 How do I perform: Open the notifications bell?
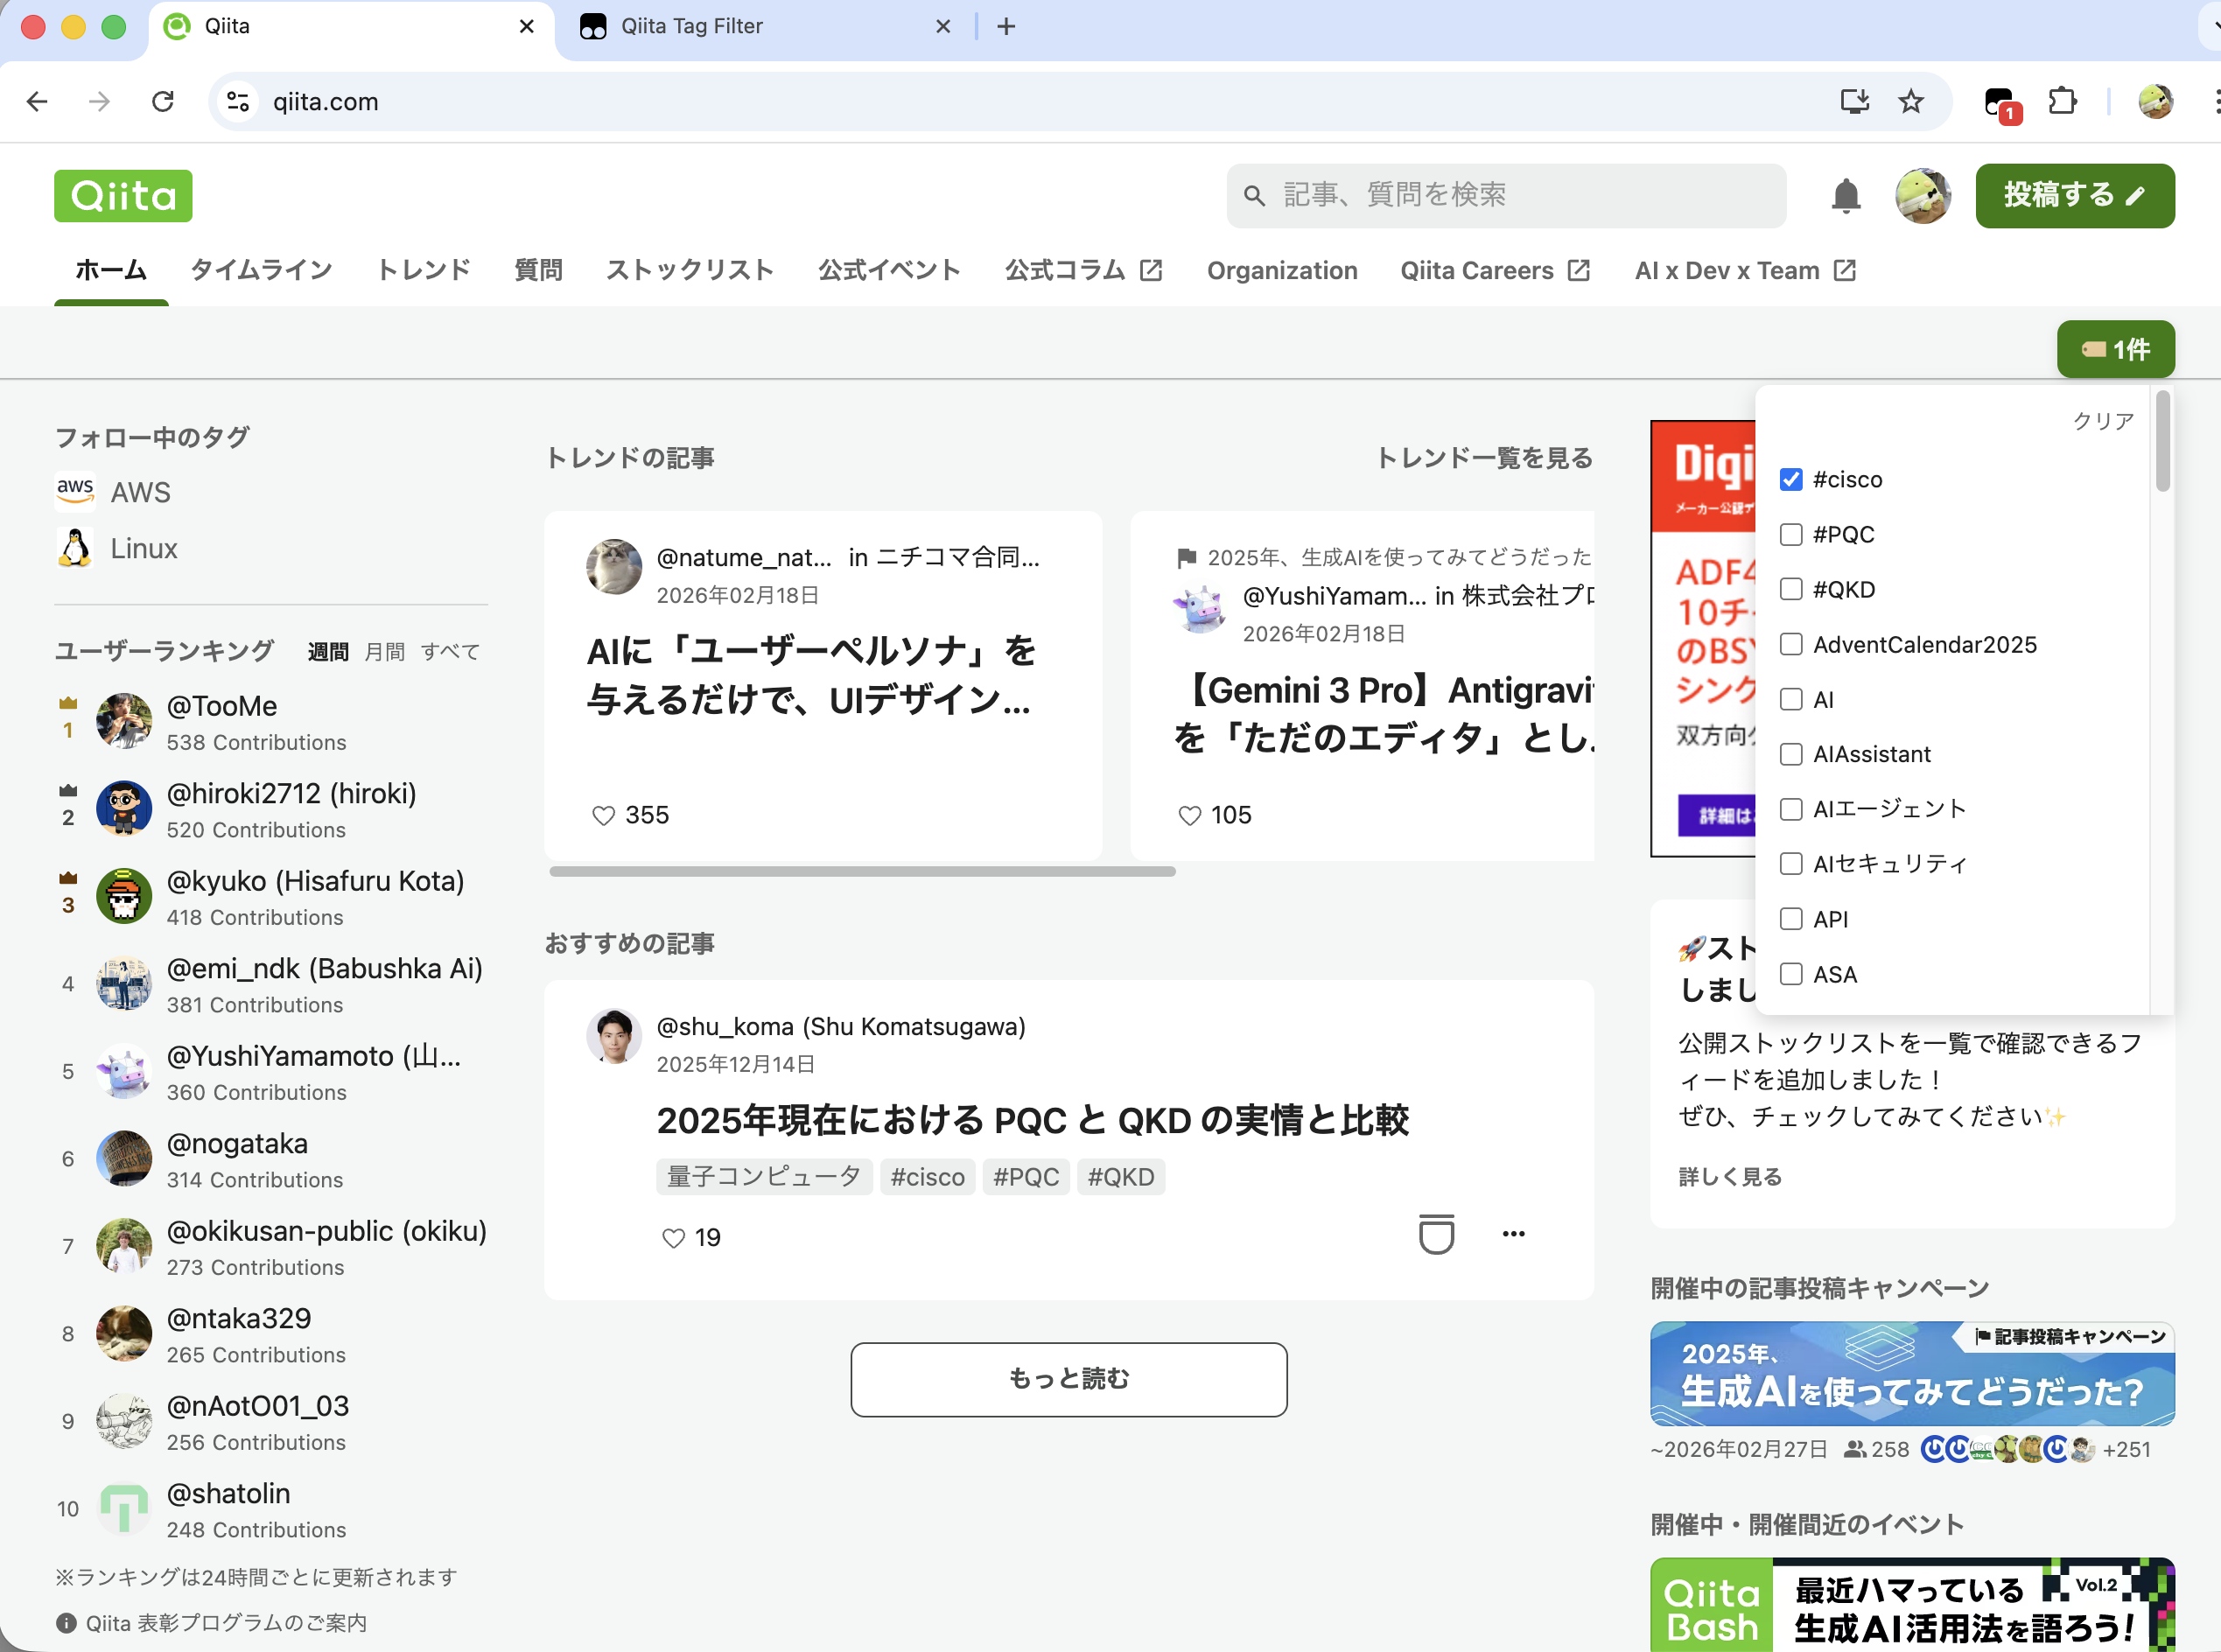pos(1845,196)
